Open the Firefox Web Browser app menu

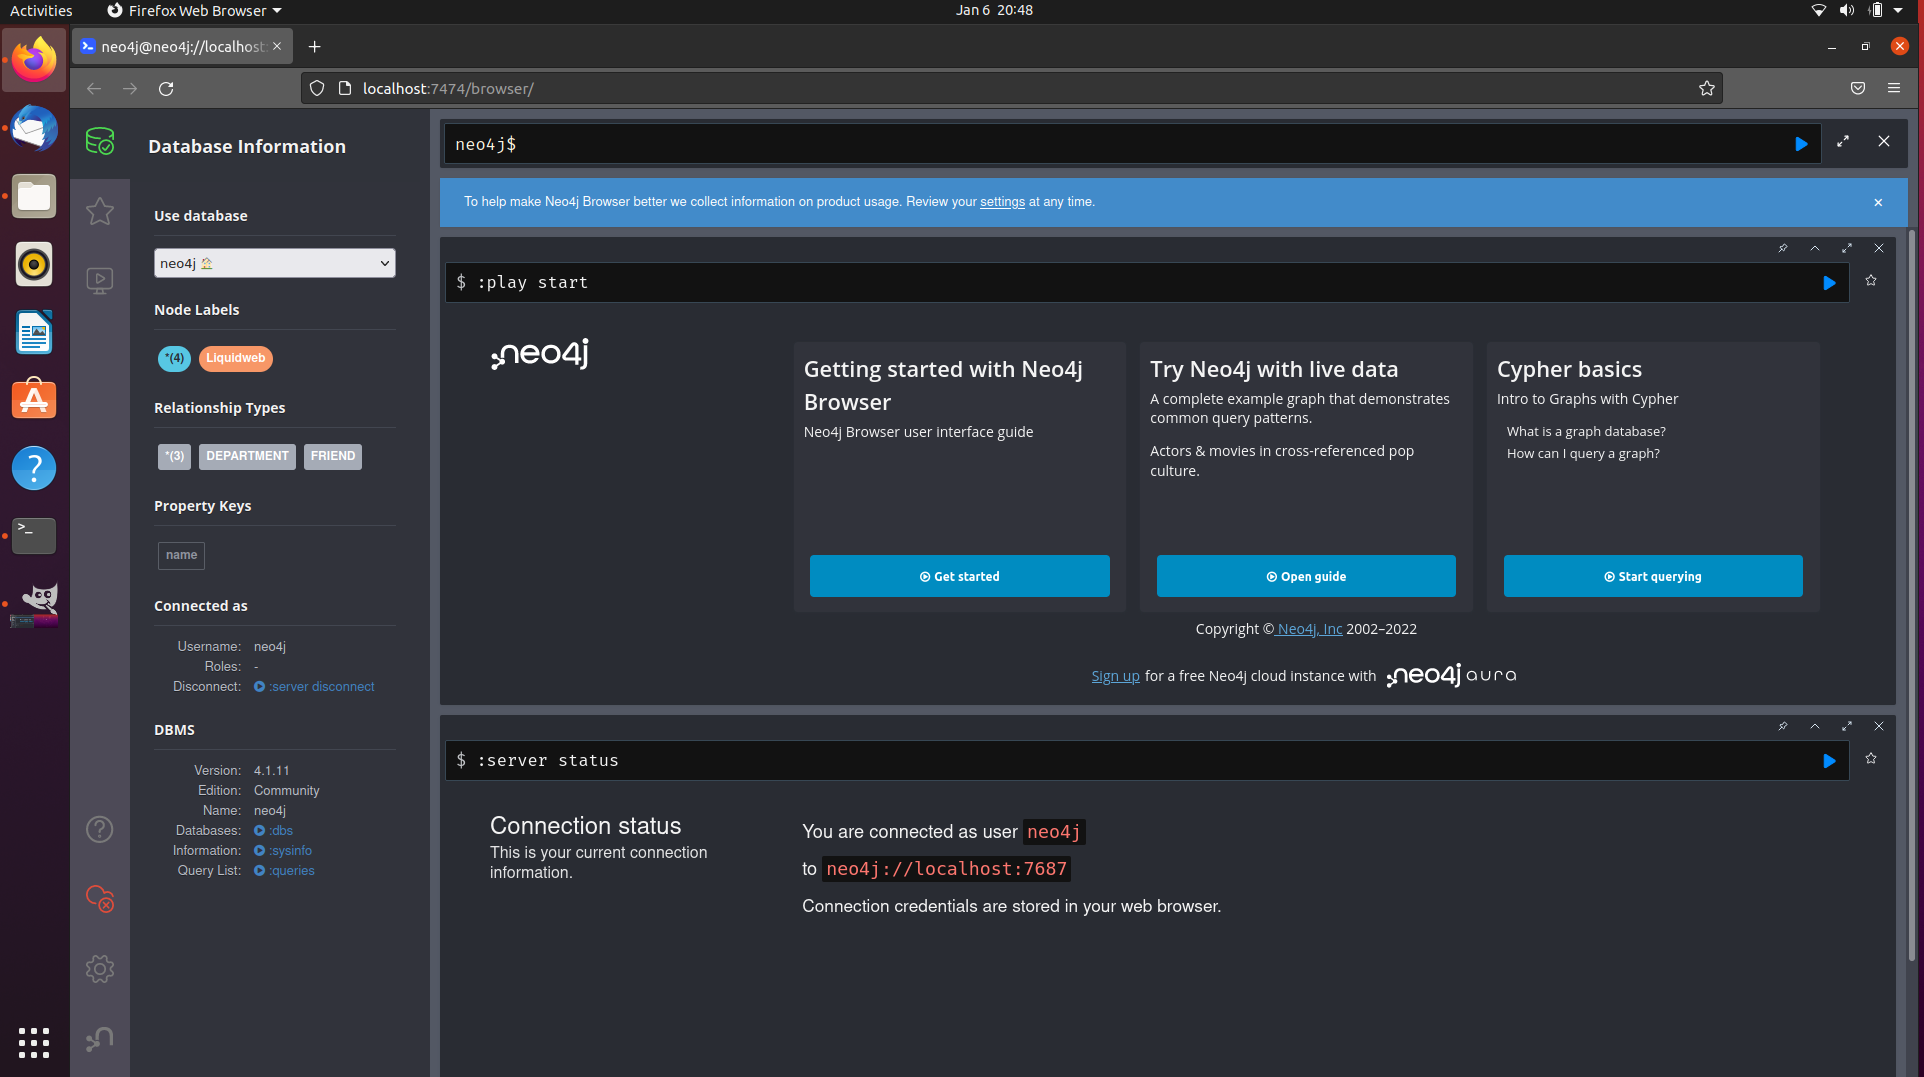click(x=194, y=11)
